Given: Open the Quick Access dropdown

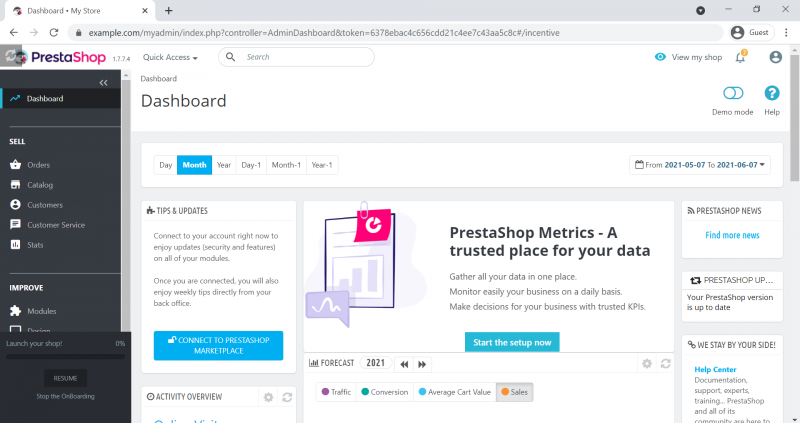Looking at the screenshot, I should click(170, 58).
